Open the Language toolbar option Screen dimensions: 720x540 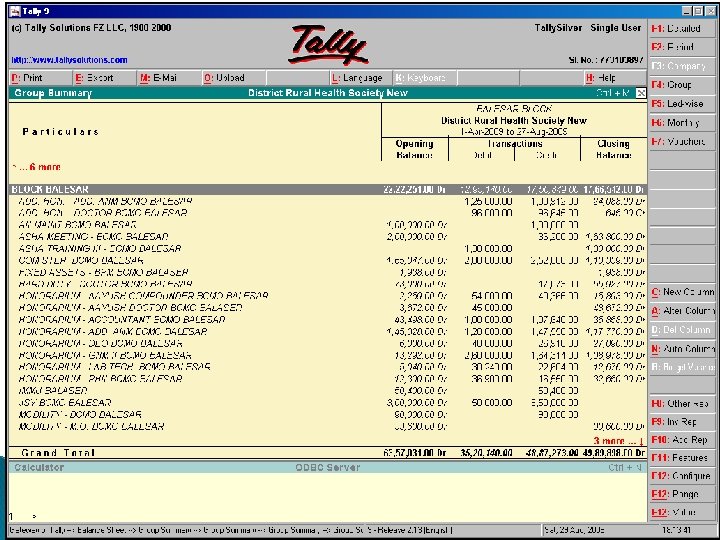pyautogui.click(x=361, y=78)
